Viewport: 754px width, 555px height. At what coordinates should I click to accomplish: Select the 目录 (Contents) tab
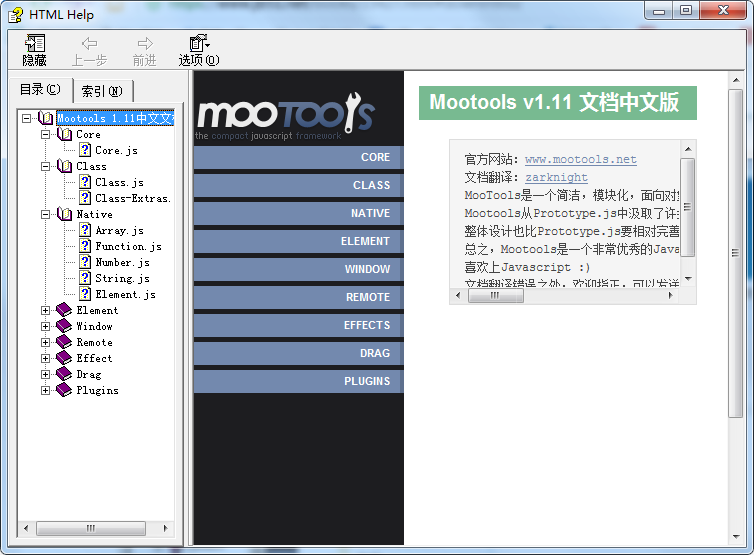pyautogui.click(x=40, y=90)
